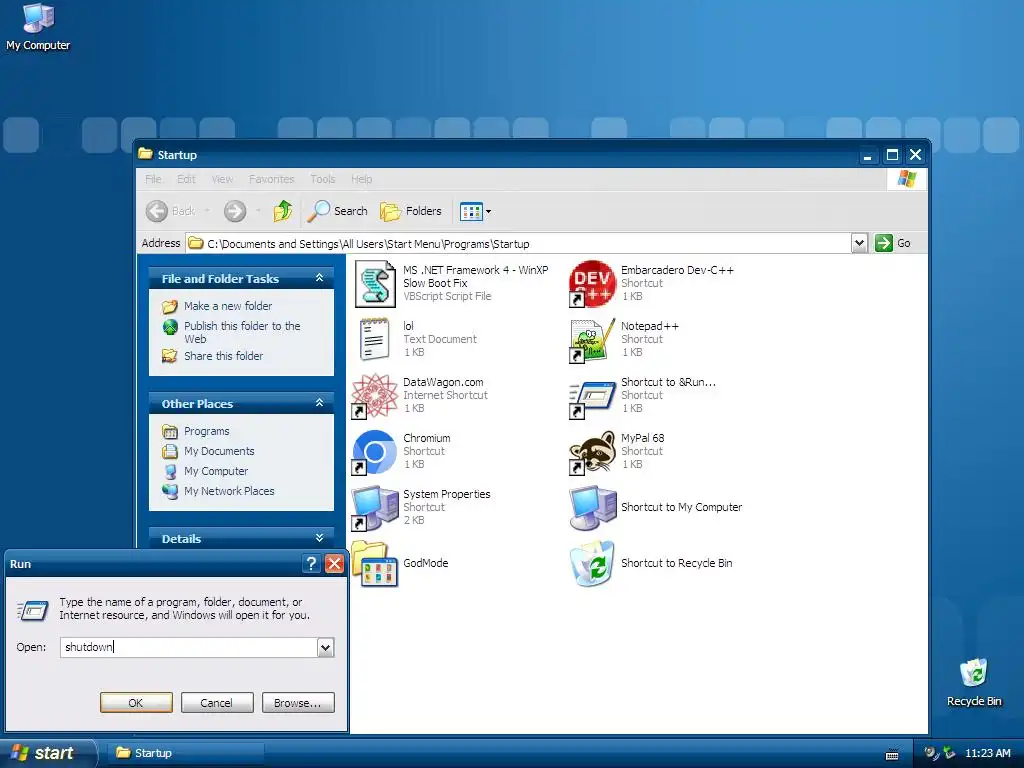
Task: Collapse the File and Folder Tasks panel
Action: [x=319, y=278]
